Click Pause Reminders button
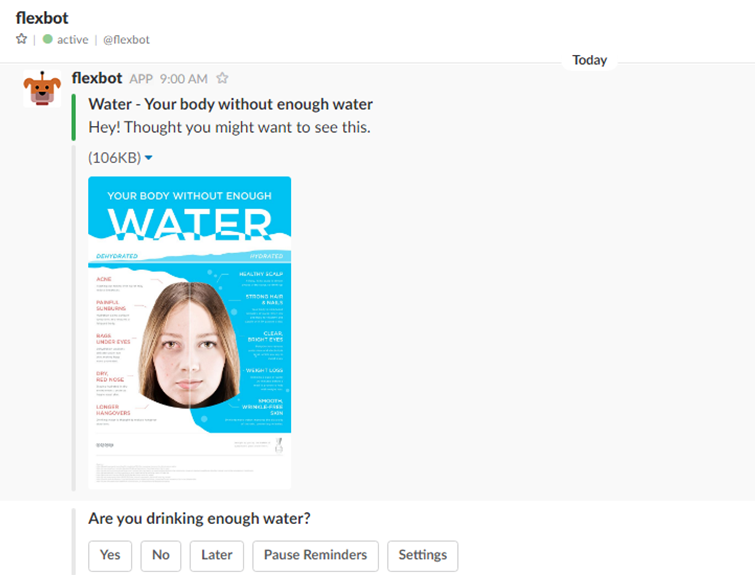This screenshot has height=575, width=755. [315, 556]
